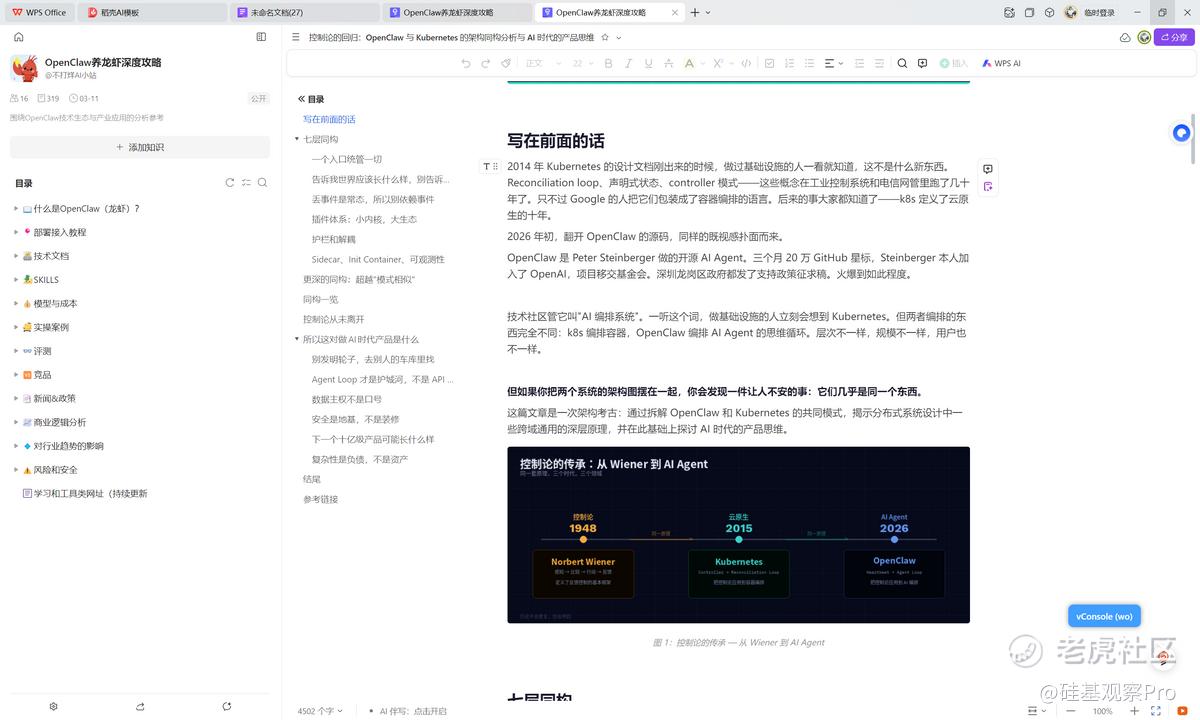The width and height of the screenshot is (1200, 720).
Task: Collapse the 目录 outline panel
Action: [x=301, y=99]
